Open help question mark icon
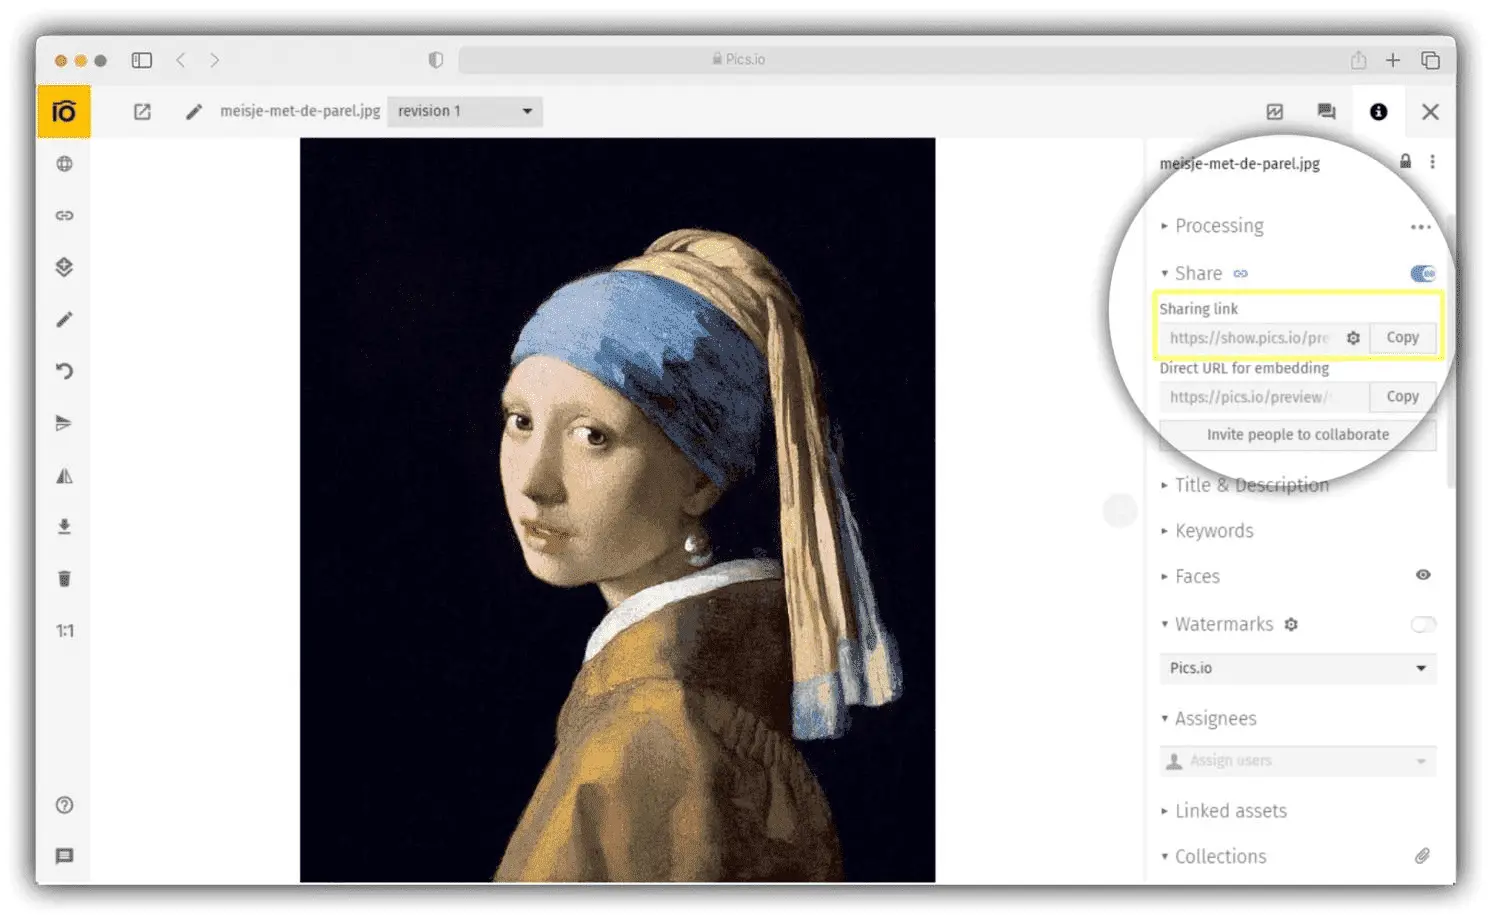The image size is (1494, 921). [64, 805]
